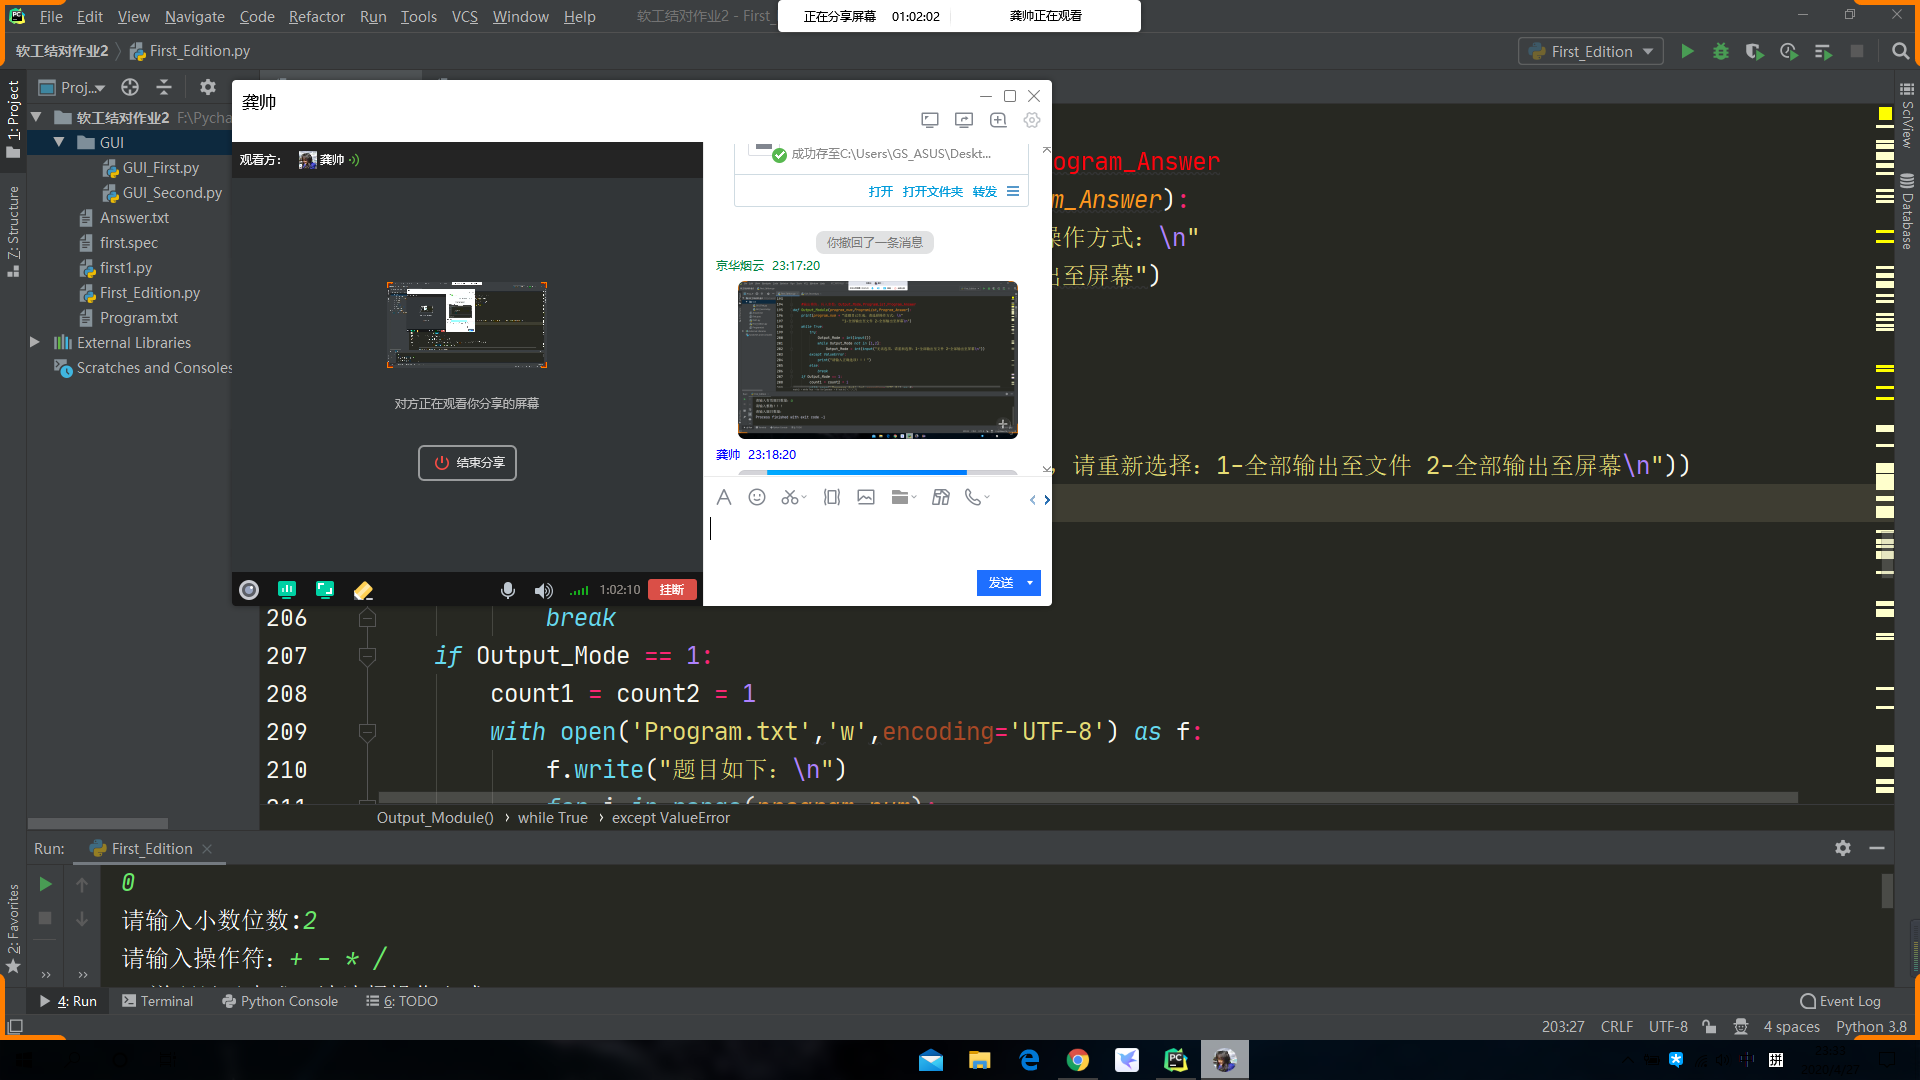
Task: Click the 发送 send button
Action: [x=1000, y=583]
